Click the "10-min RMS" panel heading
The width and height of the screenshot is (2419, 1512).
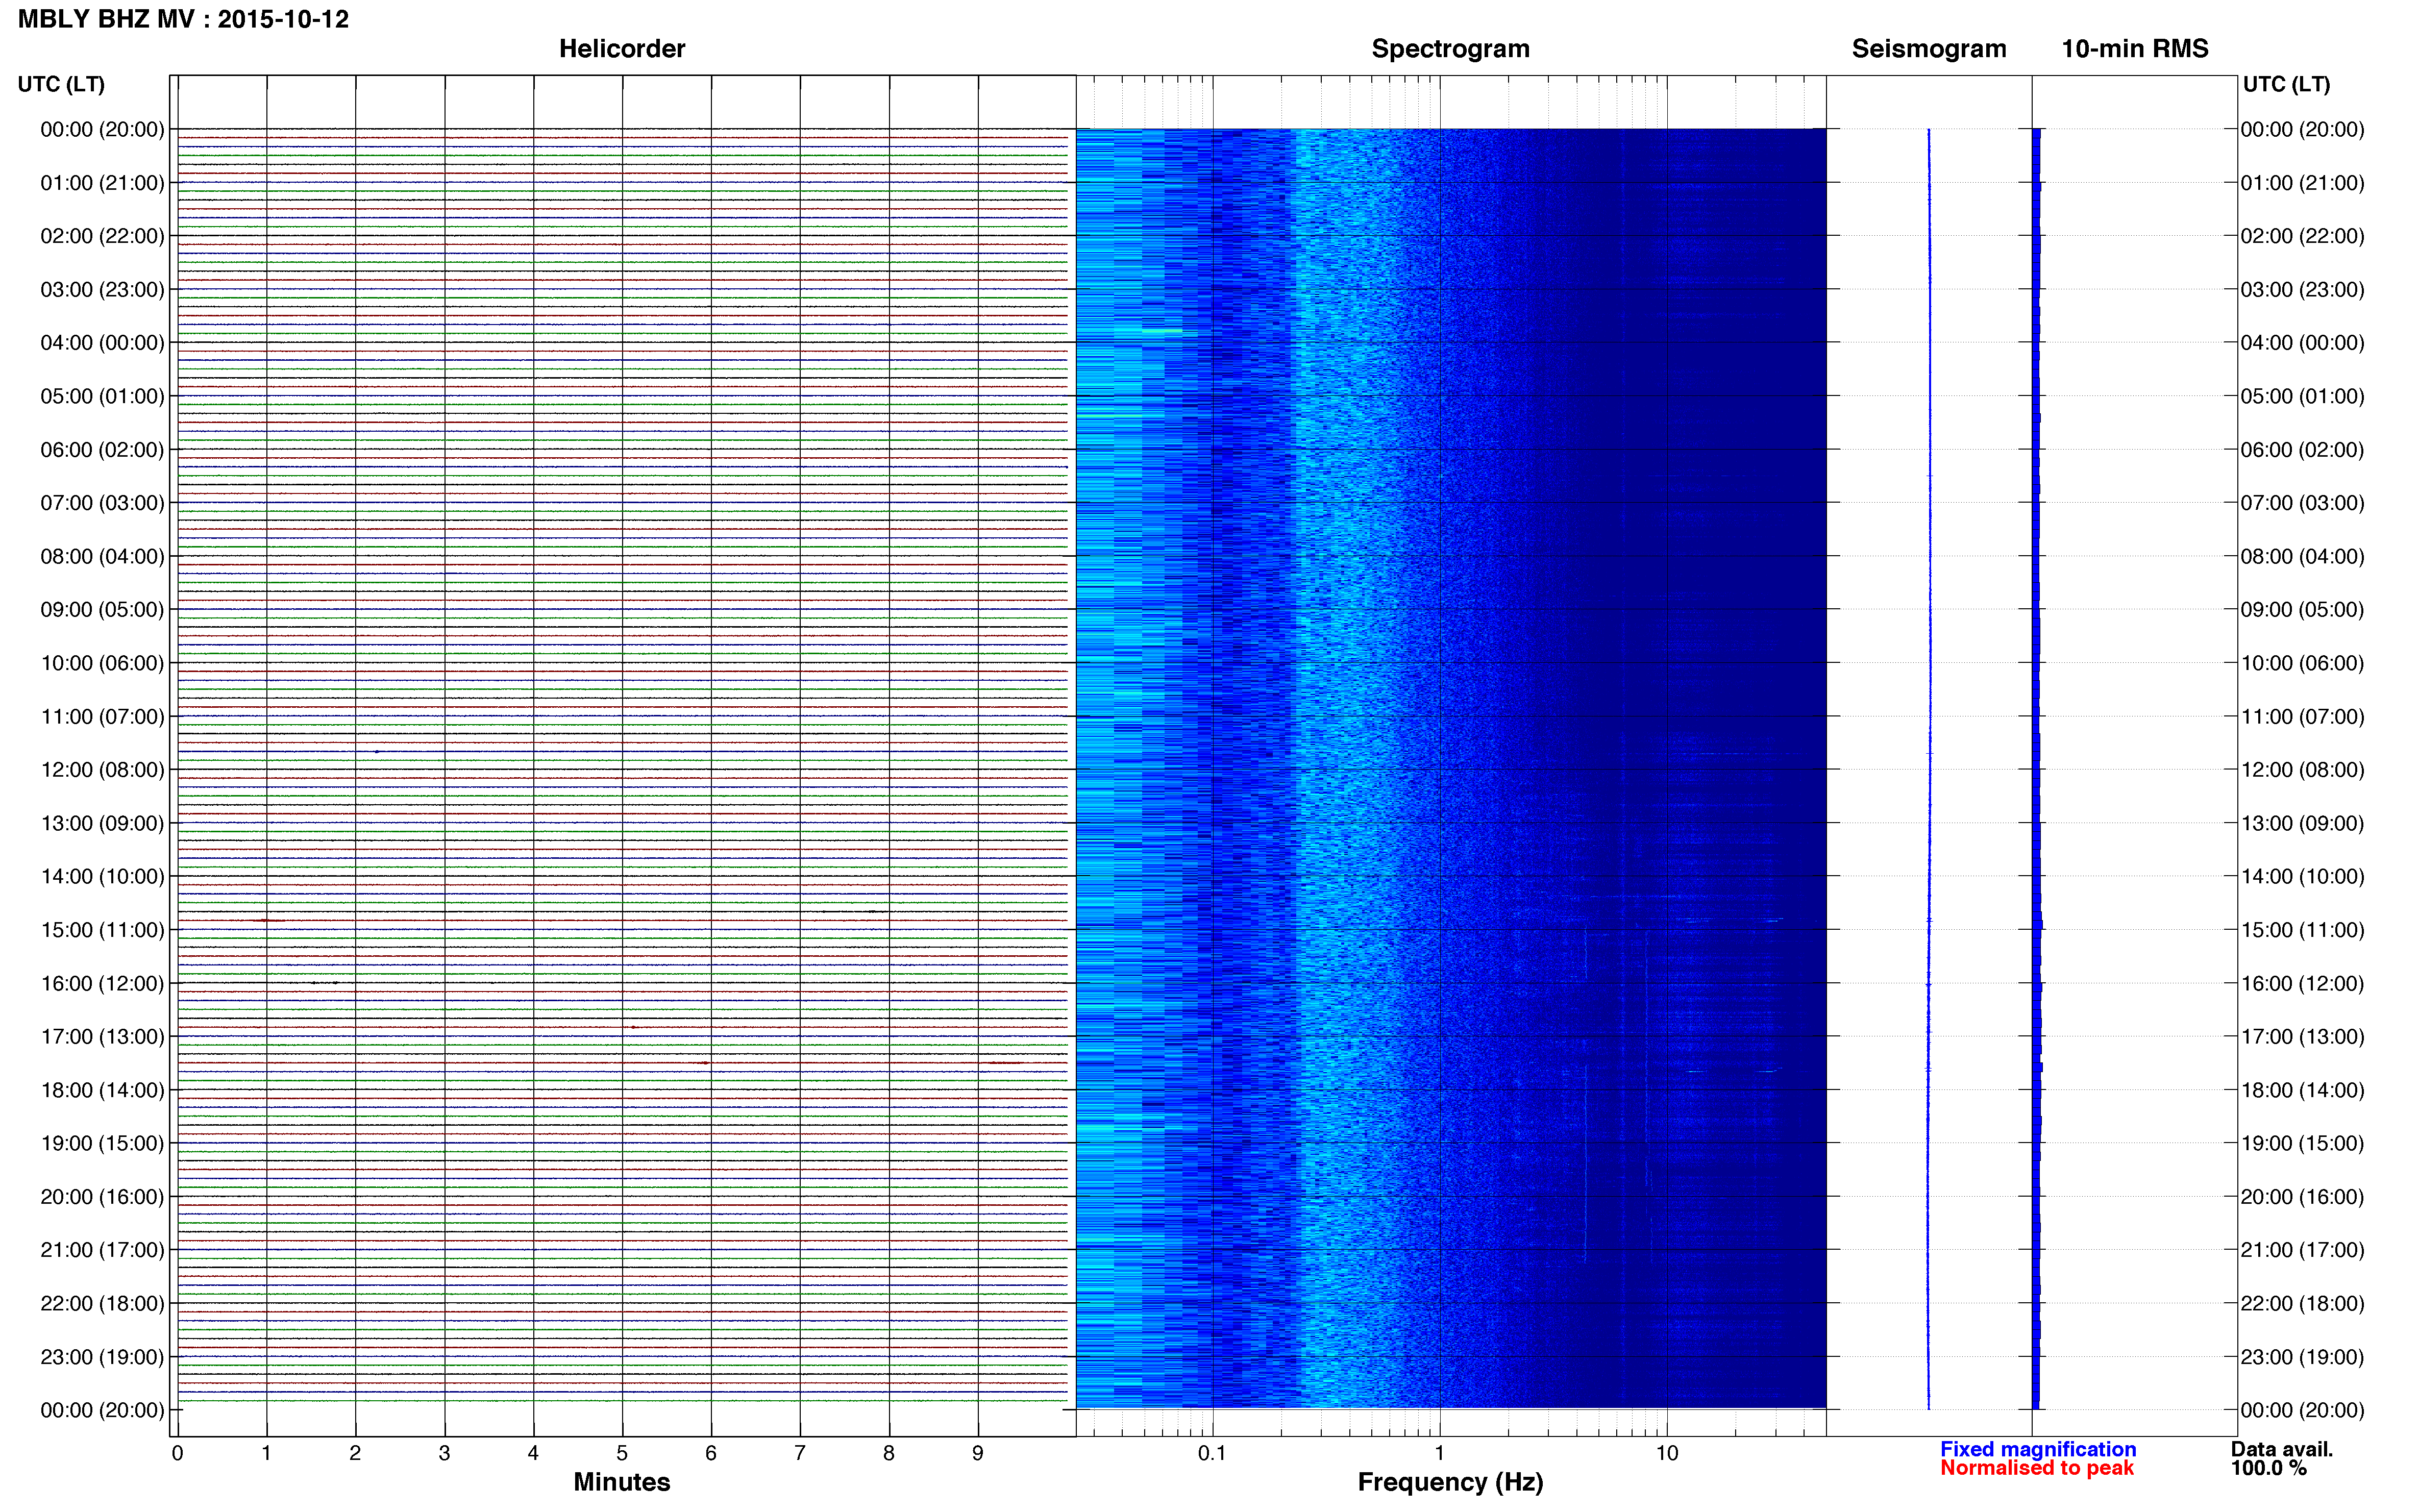pos(2135,49)
